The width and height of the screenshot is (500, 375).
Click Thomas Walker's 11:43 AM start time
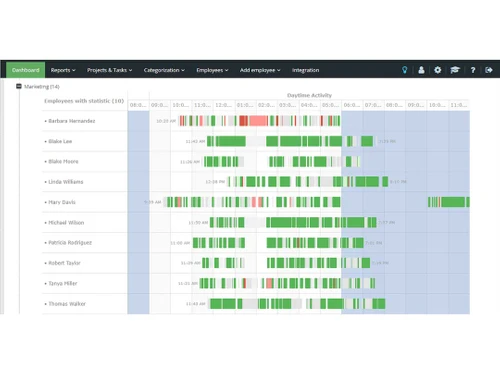pos(196,304)
